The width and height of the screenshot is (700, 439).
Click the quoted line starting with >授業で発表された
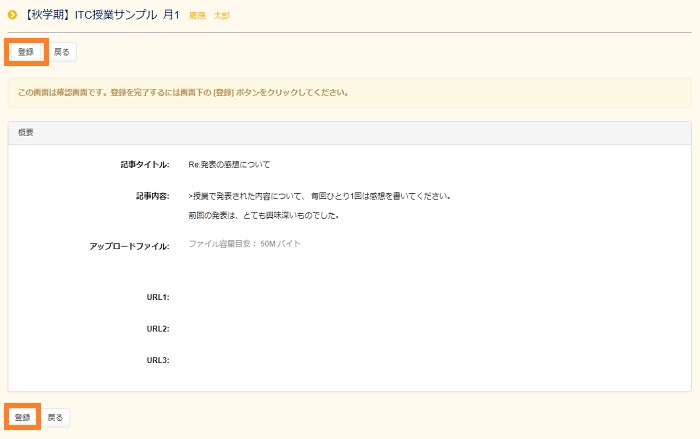click(x=319, y=196)
